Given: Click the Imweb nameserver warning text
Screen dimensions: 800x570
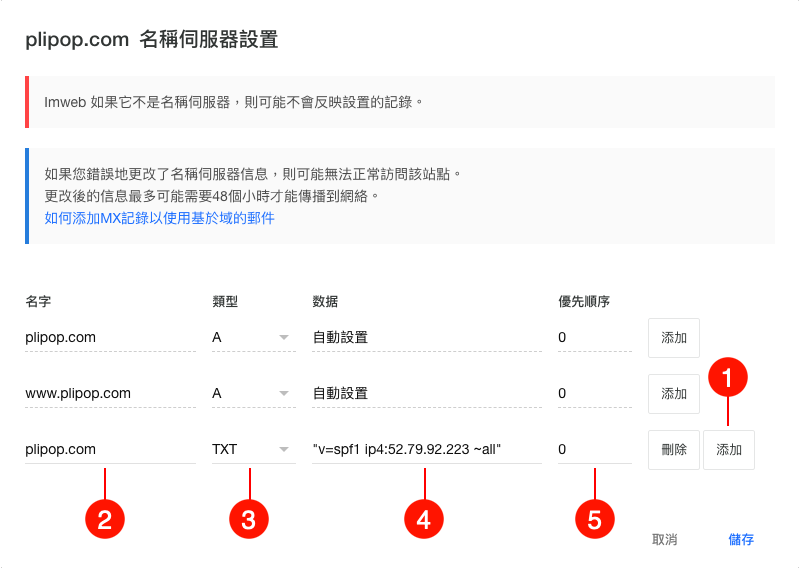Looking at the screenshot, I should (x=234, y=102).
